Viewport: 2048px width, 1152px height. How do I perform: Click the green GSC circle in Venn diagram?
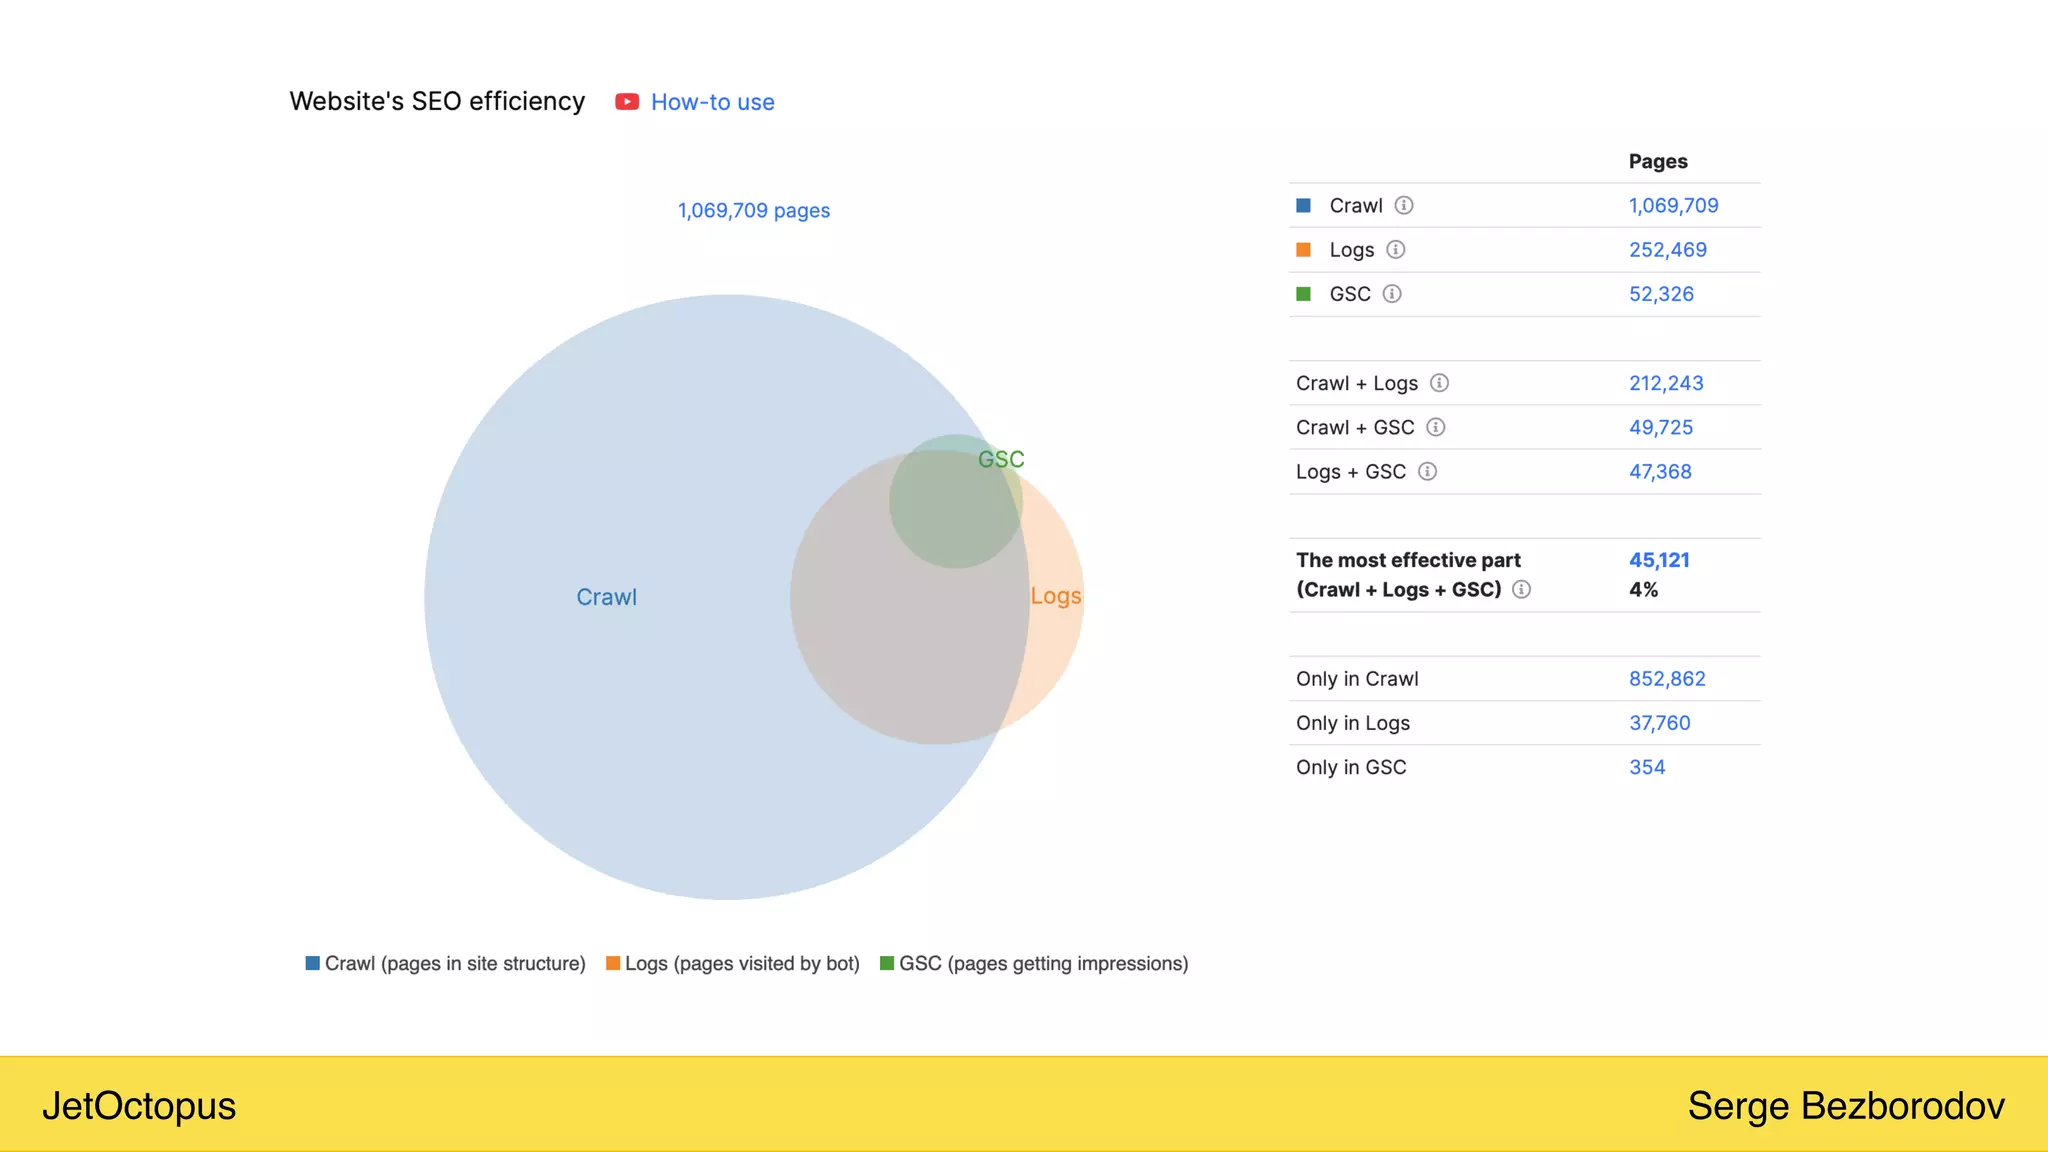[x=955, y=502]
